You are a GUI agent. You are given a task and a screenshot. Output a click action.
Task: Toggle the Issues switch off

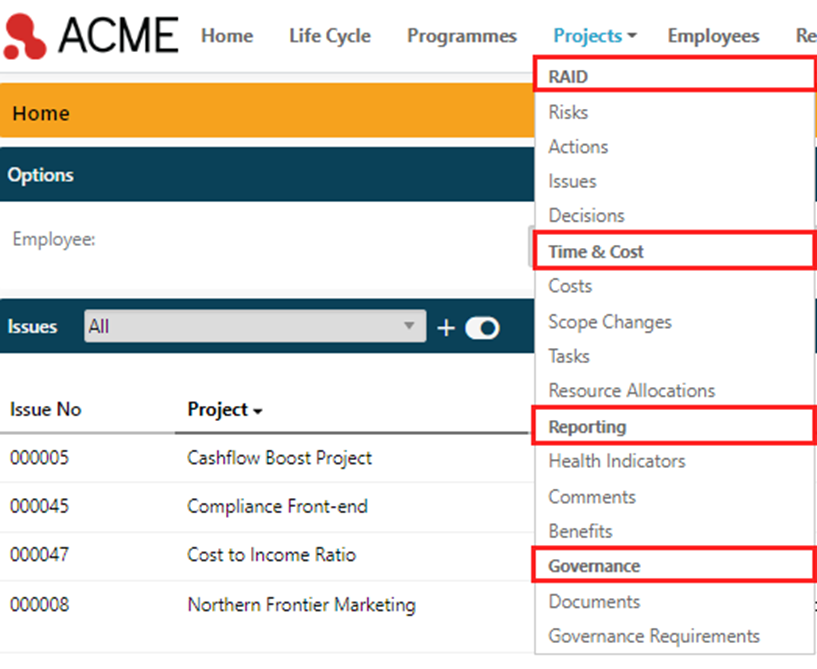coord(482,328)
